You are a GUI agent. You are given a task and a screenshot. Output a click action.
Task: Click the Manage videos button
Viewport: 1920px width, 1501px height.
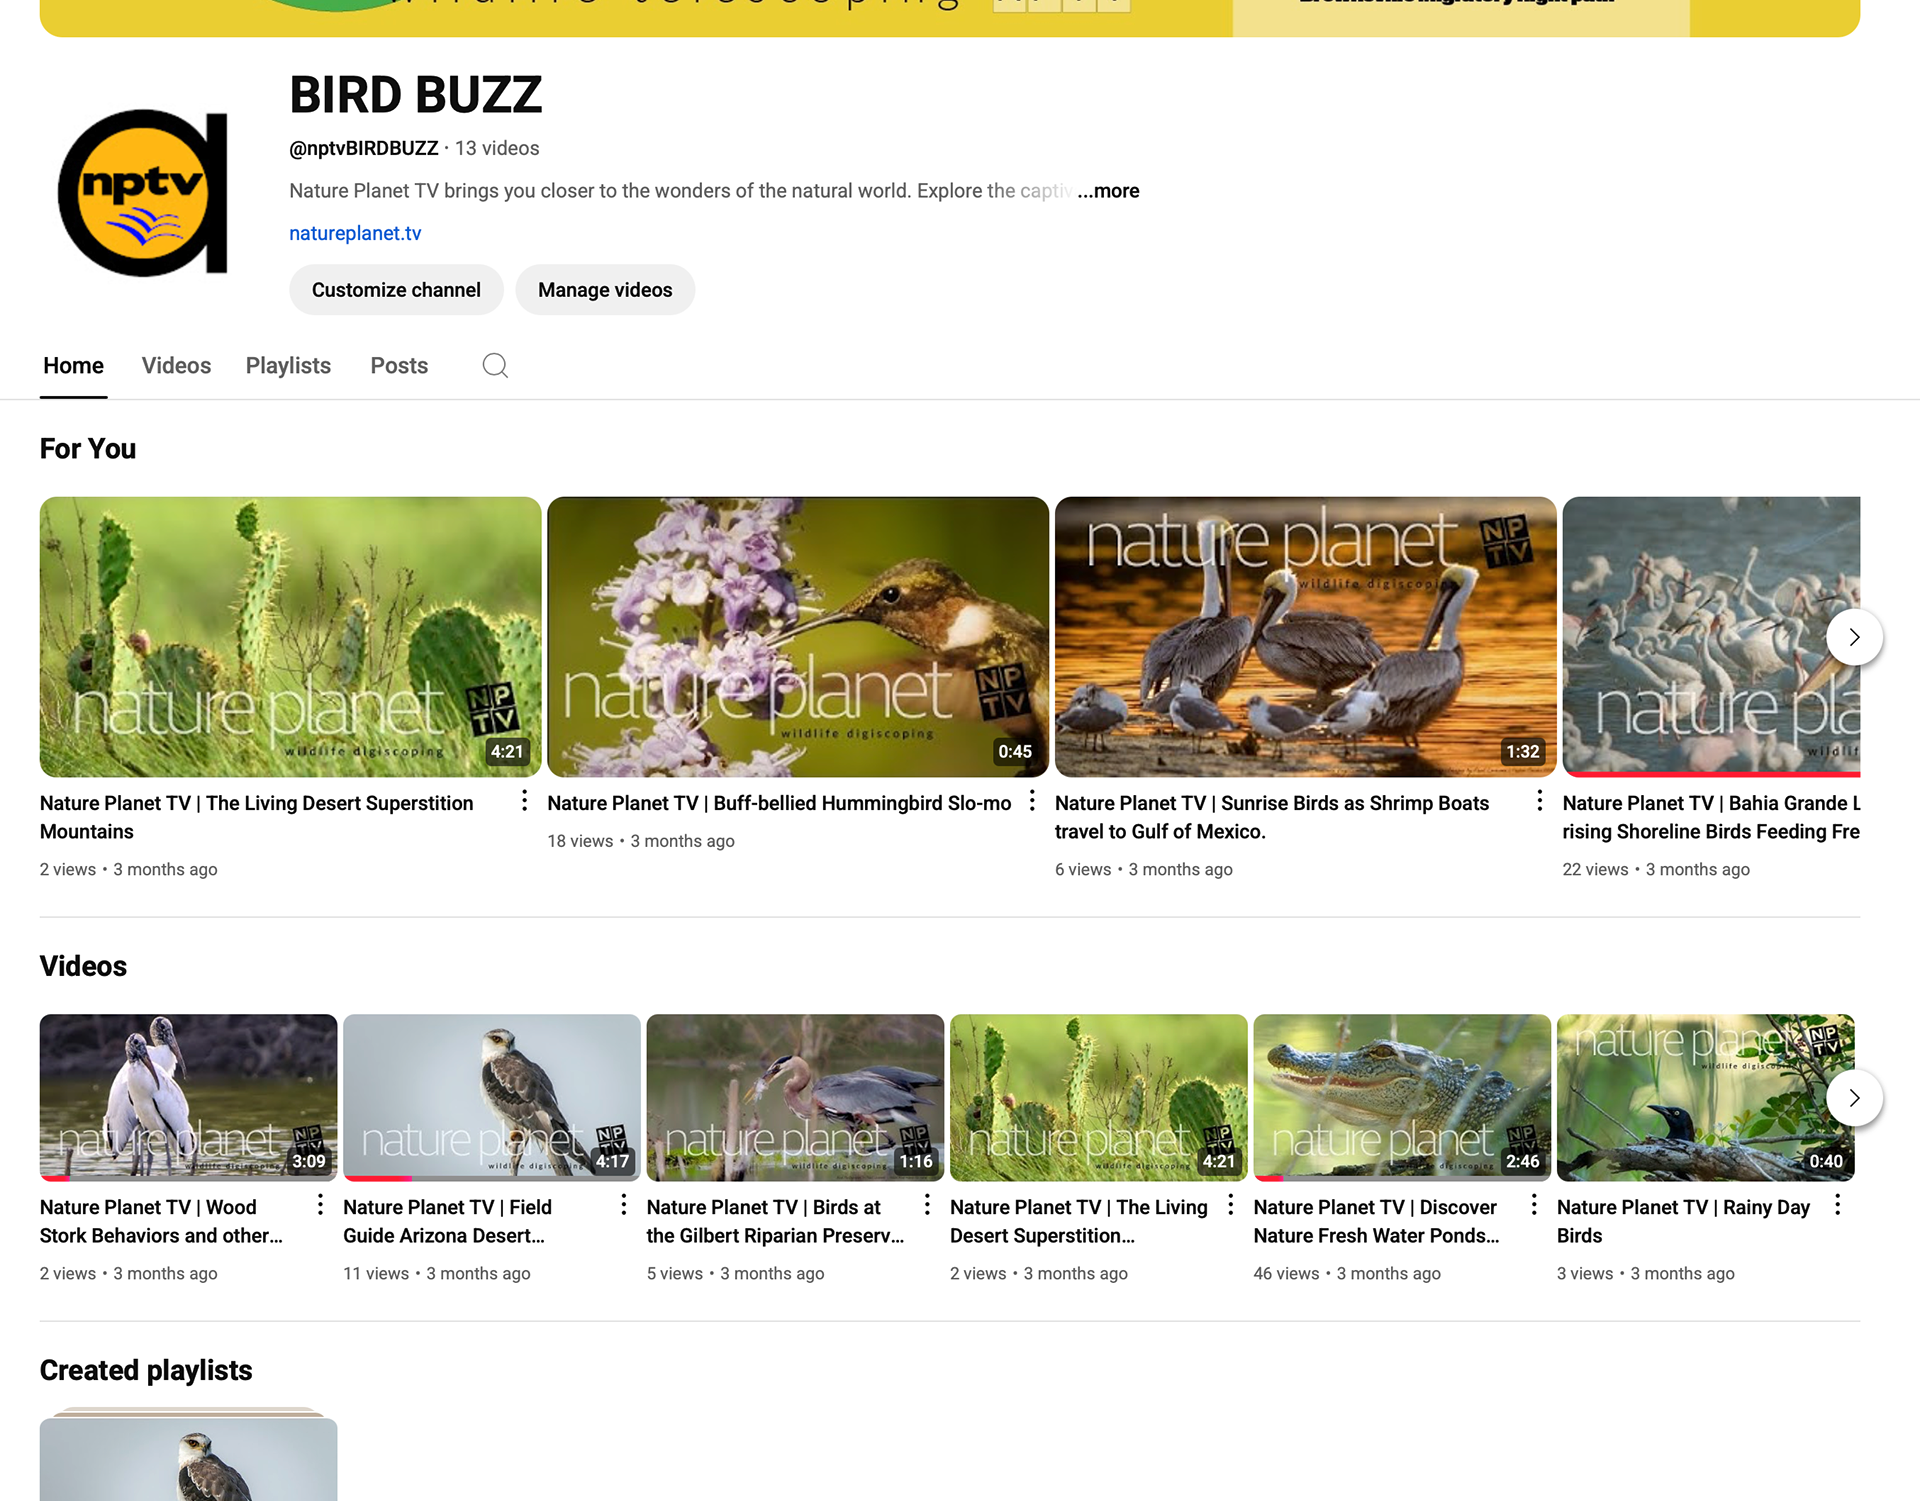coord(605,290)
